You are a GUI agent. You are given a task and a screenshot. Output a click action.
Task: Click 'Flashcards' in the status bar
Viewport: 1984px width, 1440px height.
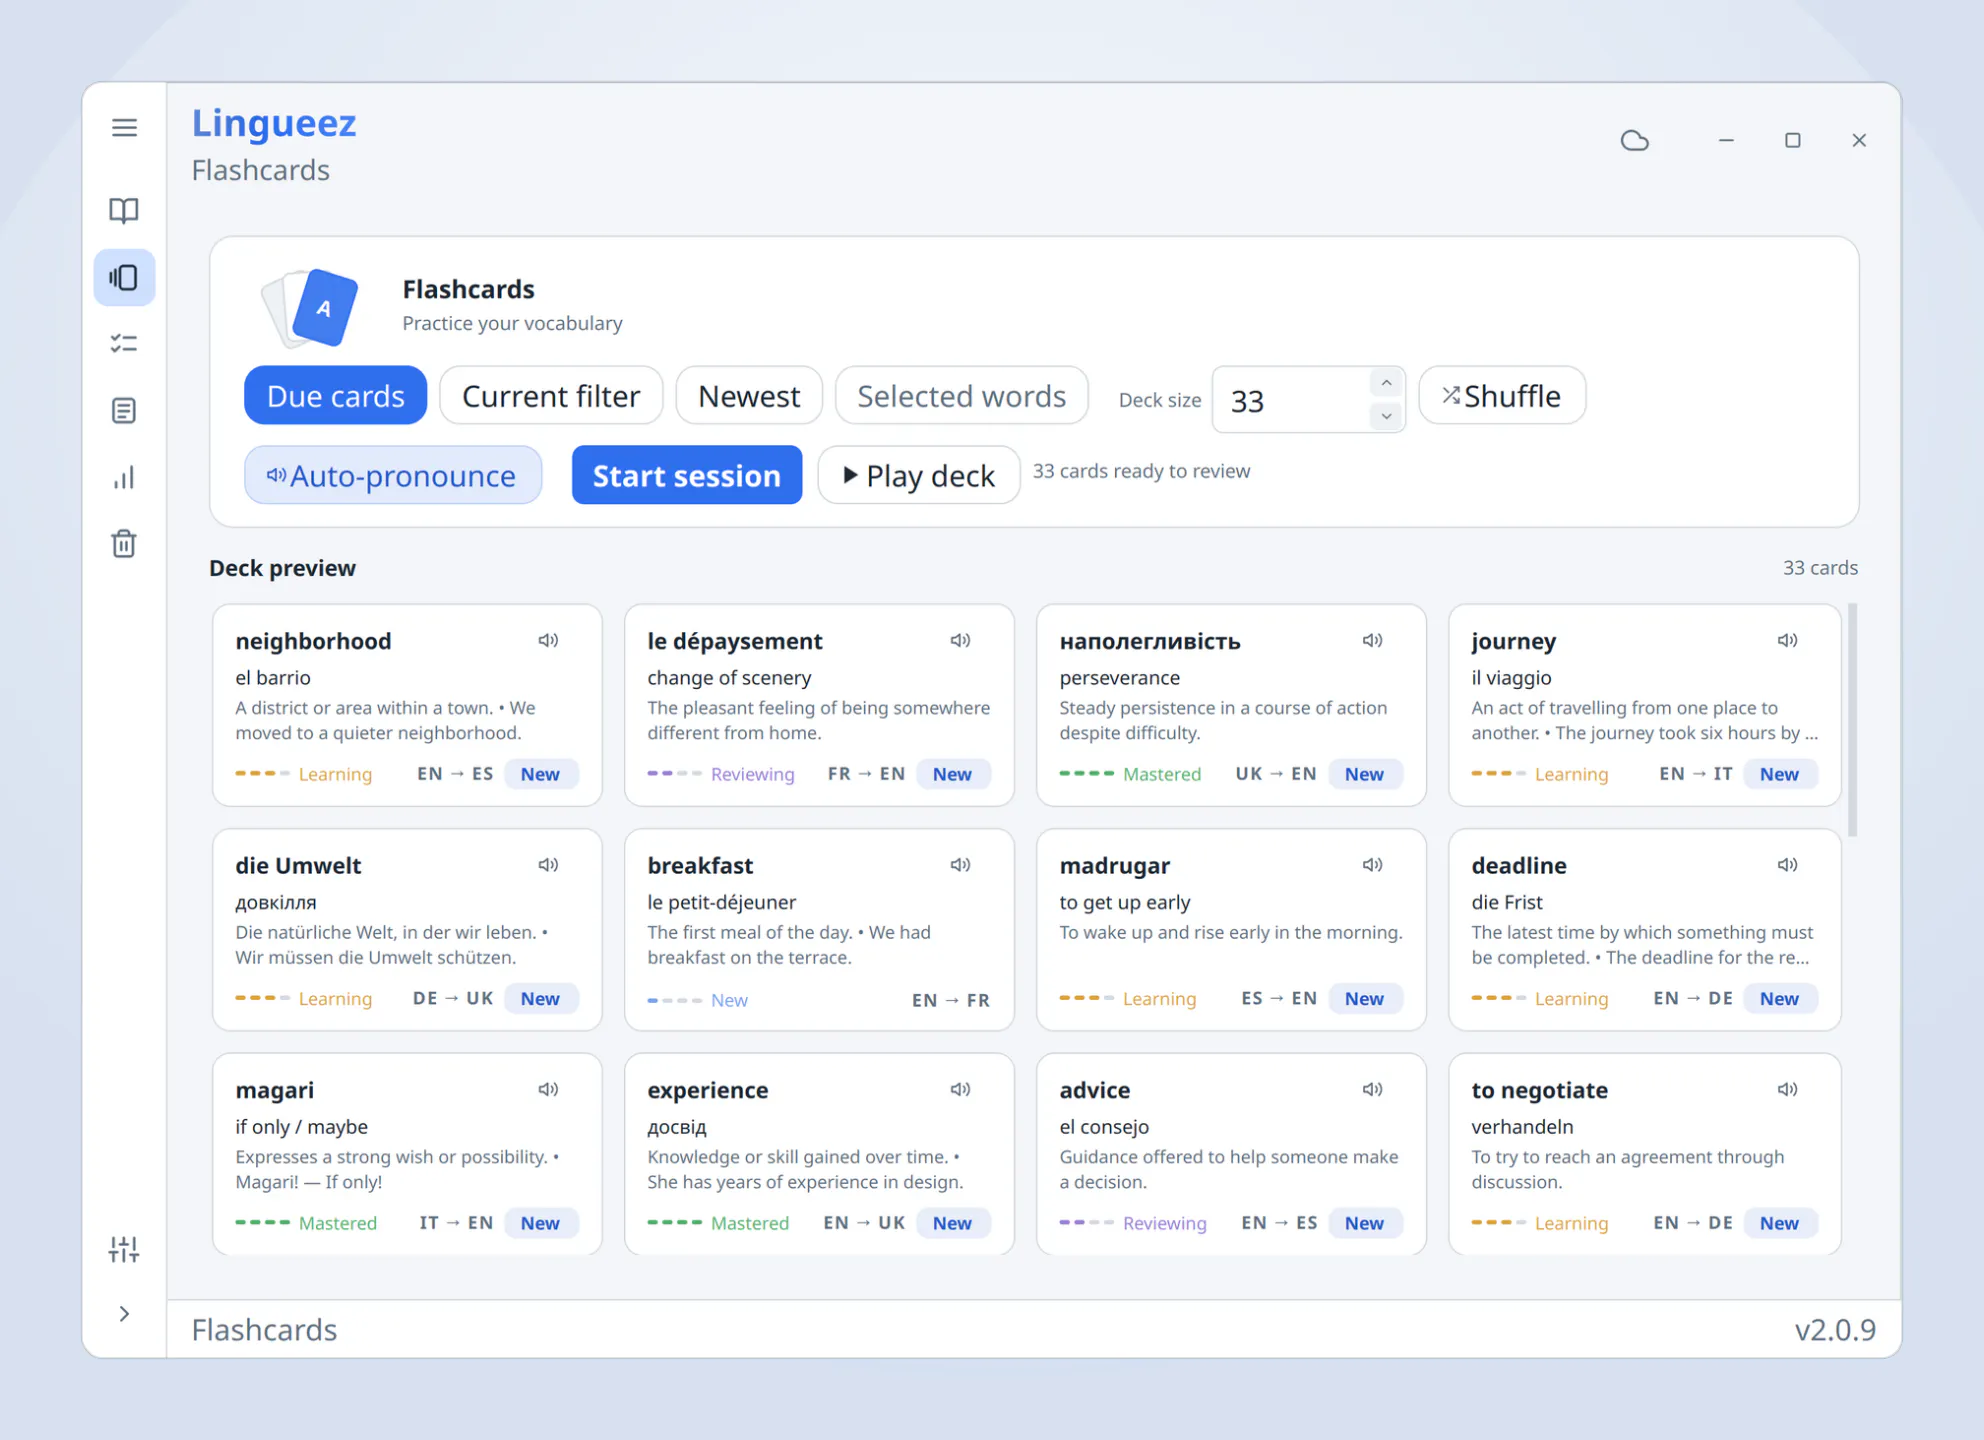click(264, 1330)
